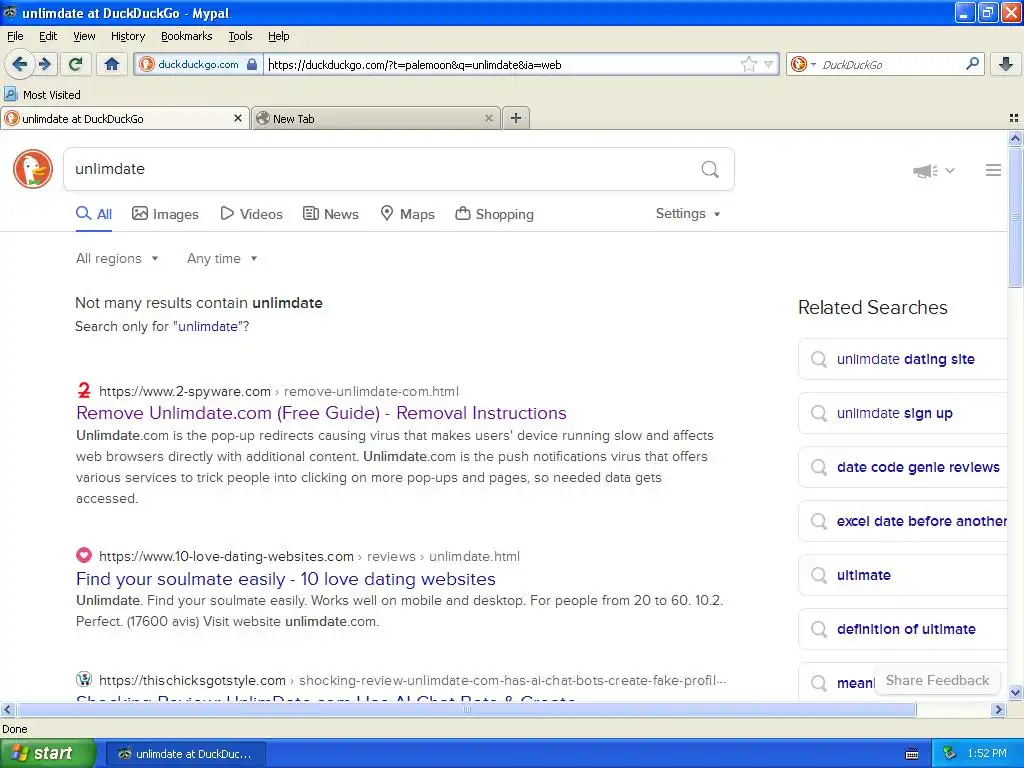Screen dimensions: 1024x768
Task: Open the Windows start menu
Action: (48, 754)
